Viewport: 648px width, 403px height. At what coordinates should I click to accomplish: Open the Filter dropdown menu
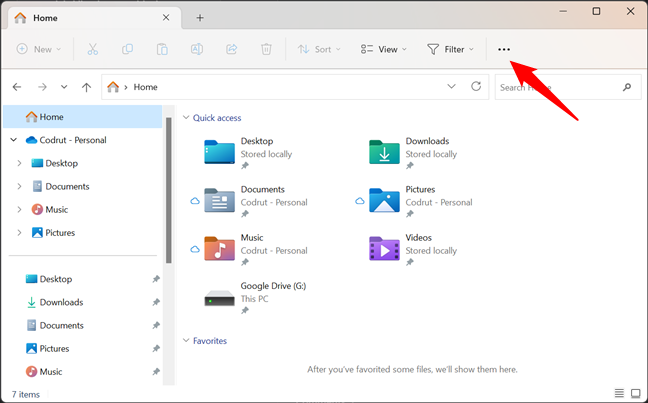pos(450,49)
